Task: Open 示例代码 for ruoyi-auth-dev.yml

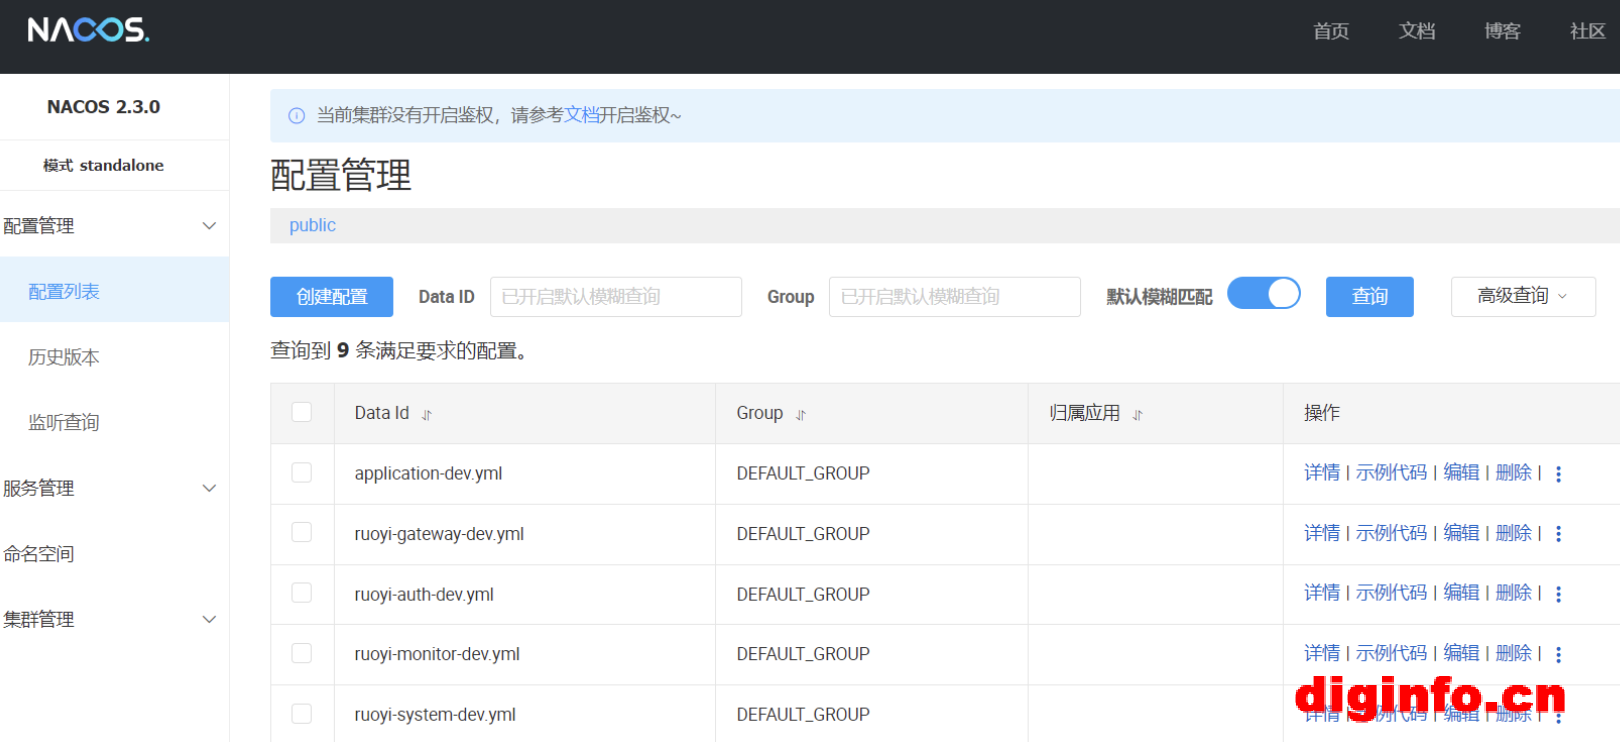Action: (x=1391, y=593)
